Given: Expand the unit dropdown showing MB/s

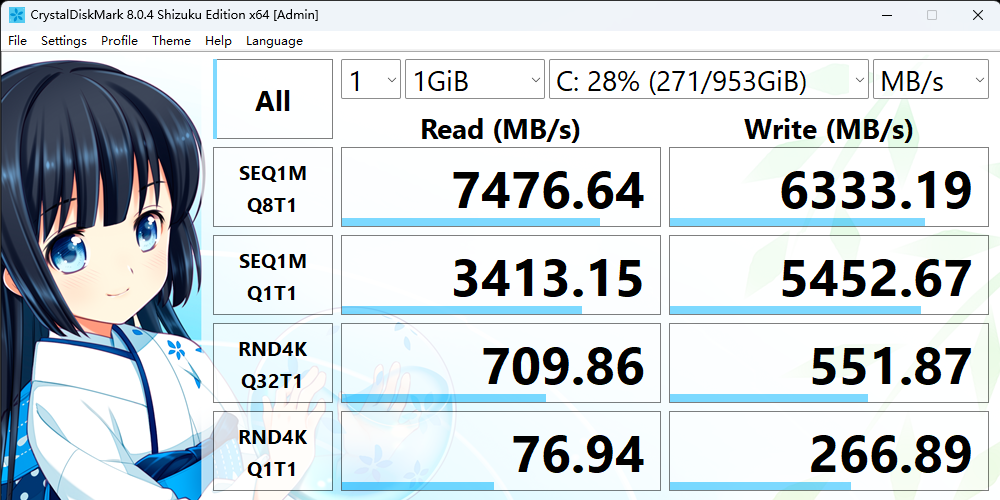Looking at the screenshot, I should pos(930,79).
